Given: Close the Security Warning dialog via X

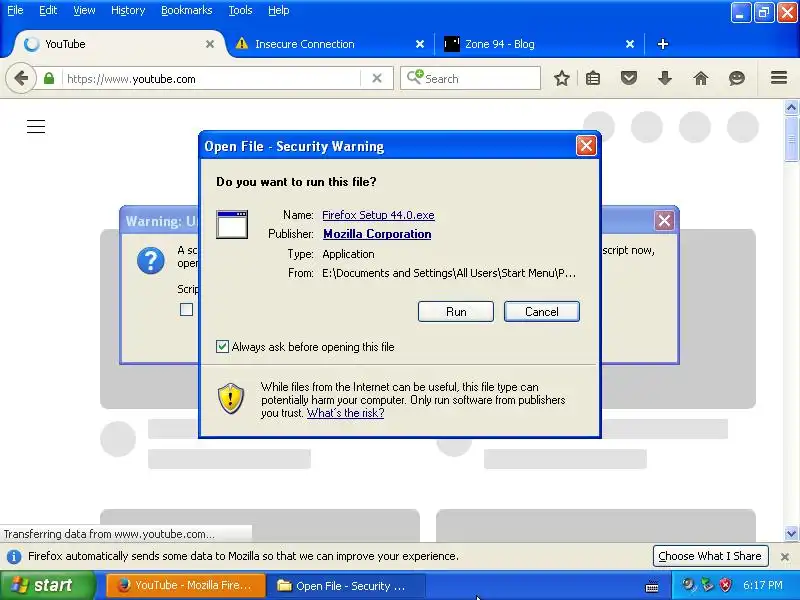Looking at the screenshot, I should [x=586, y=146].
